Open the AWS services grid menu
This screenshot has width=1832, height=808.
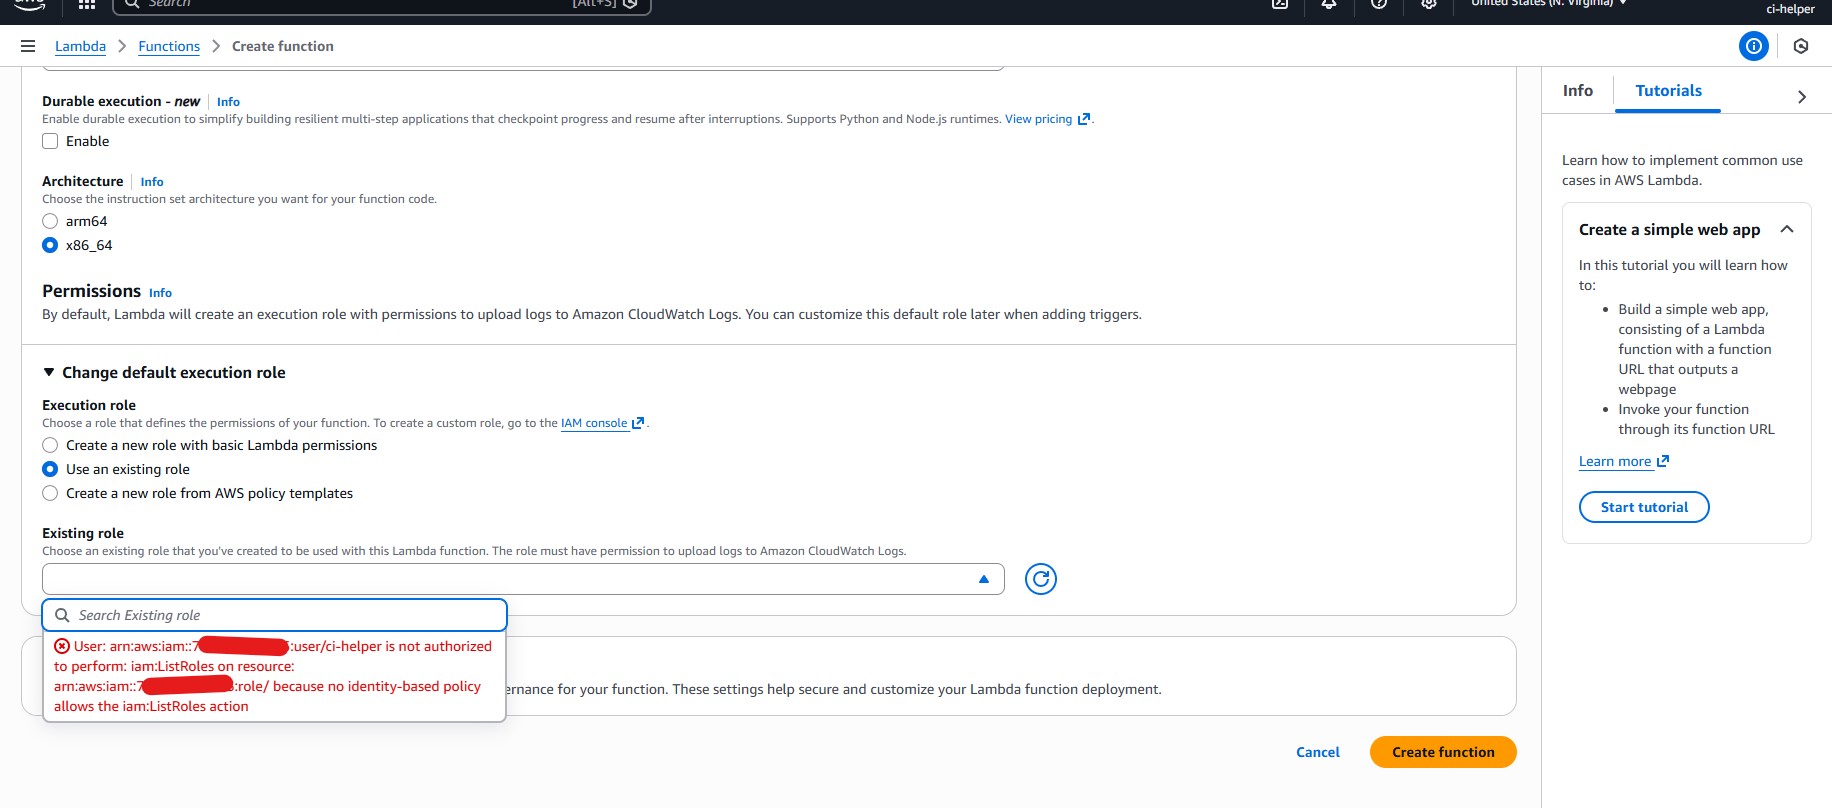coord(87,4)
